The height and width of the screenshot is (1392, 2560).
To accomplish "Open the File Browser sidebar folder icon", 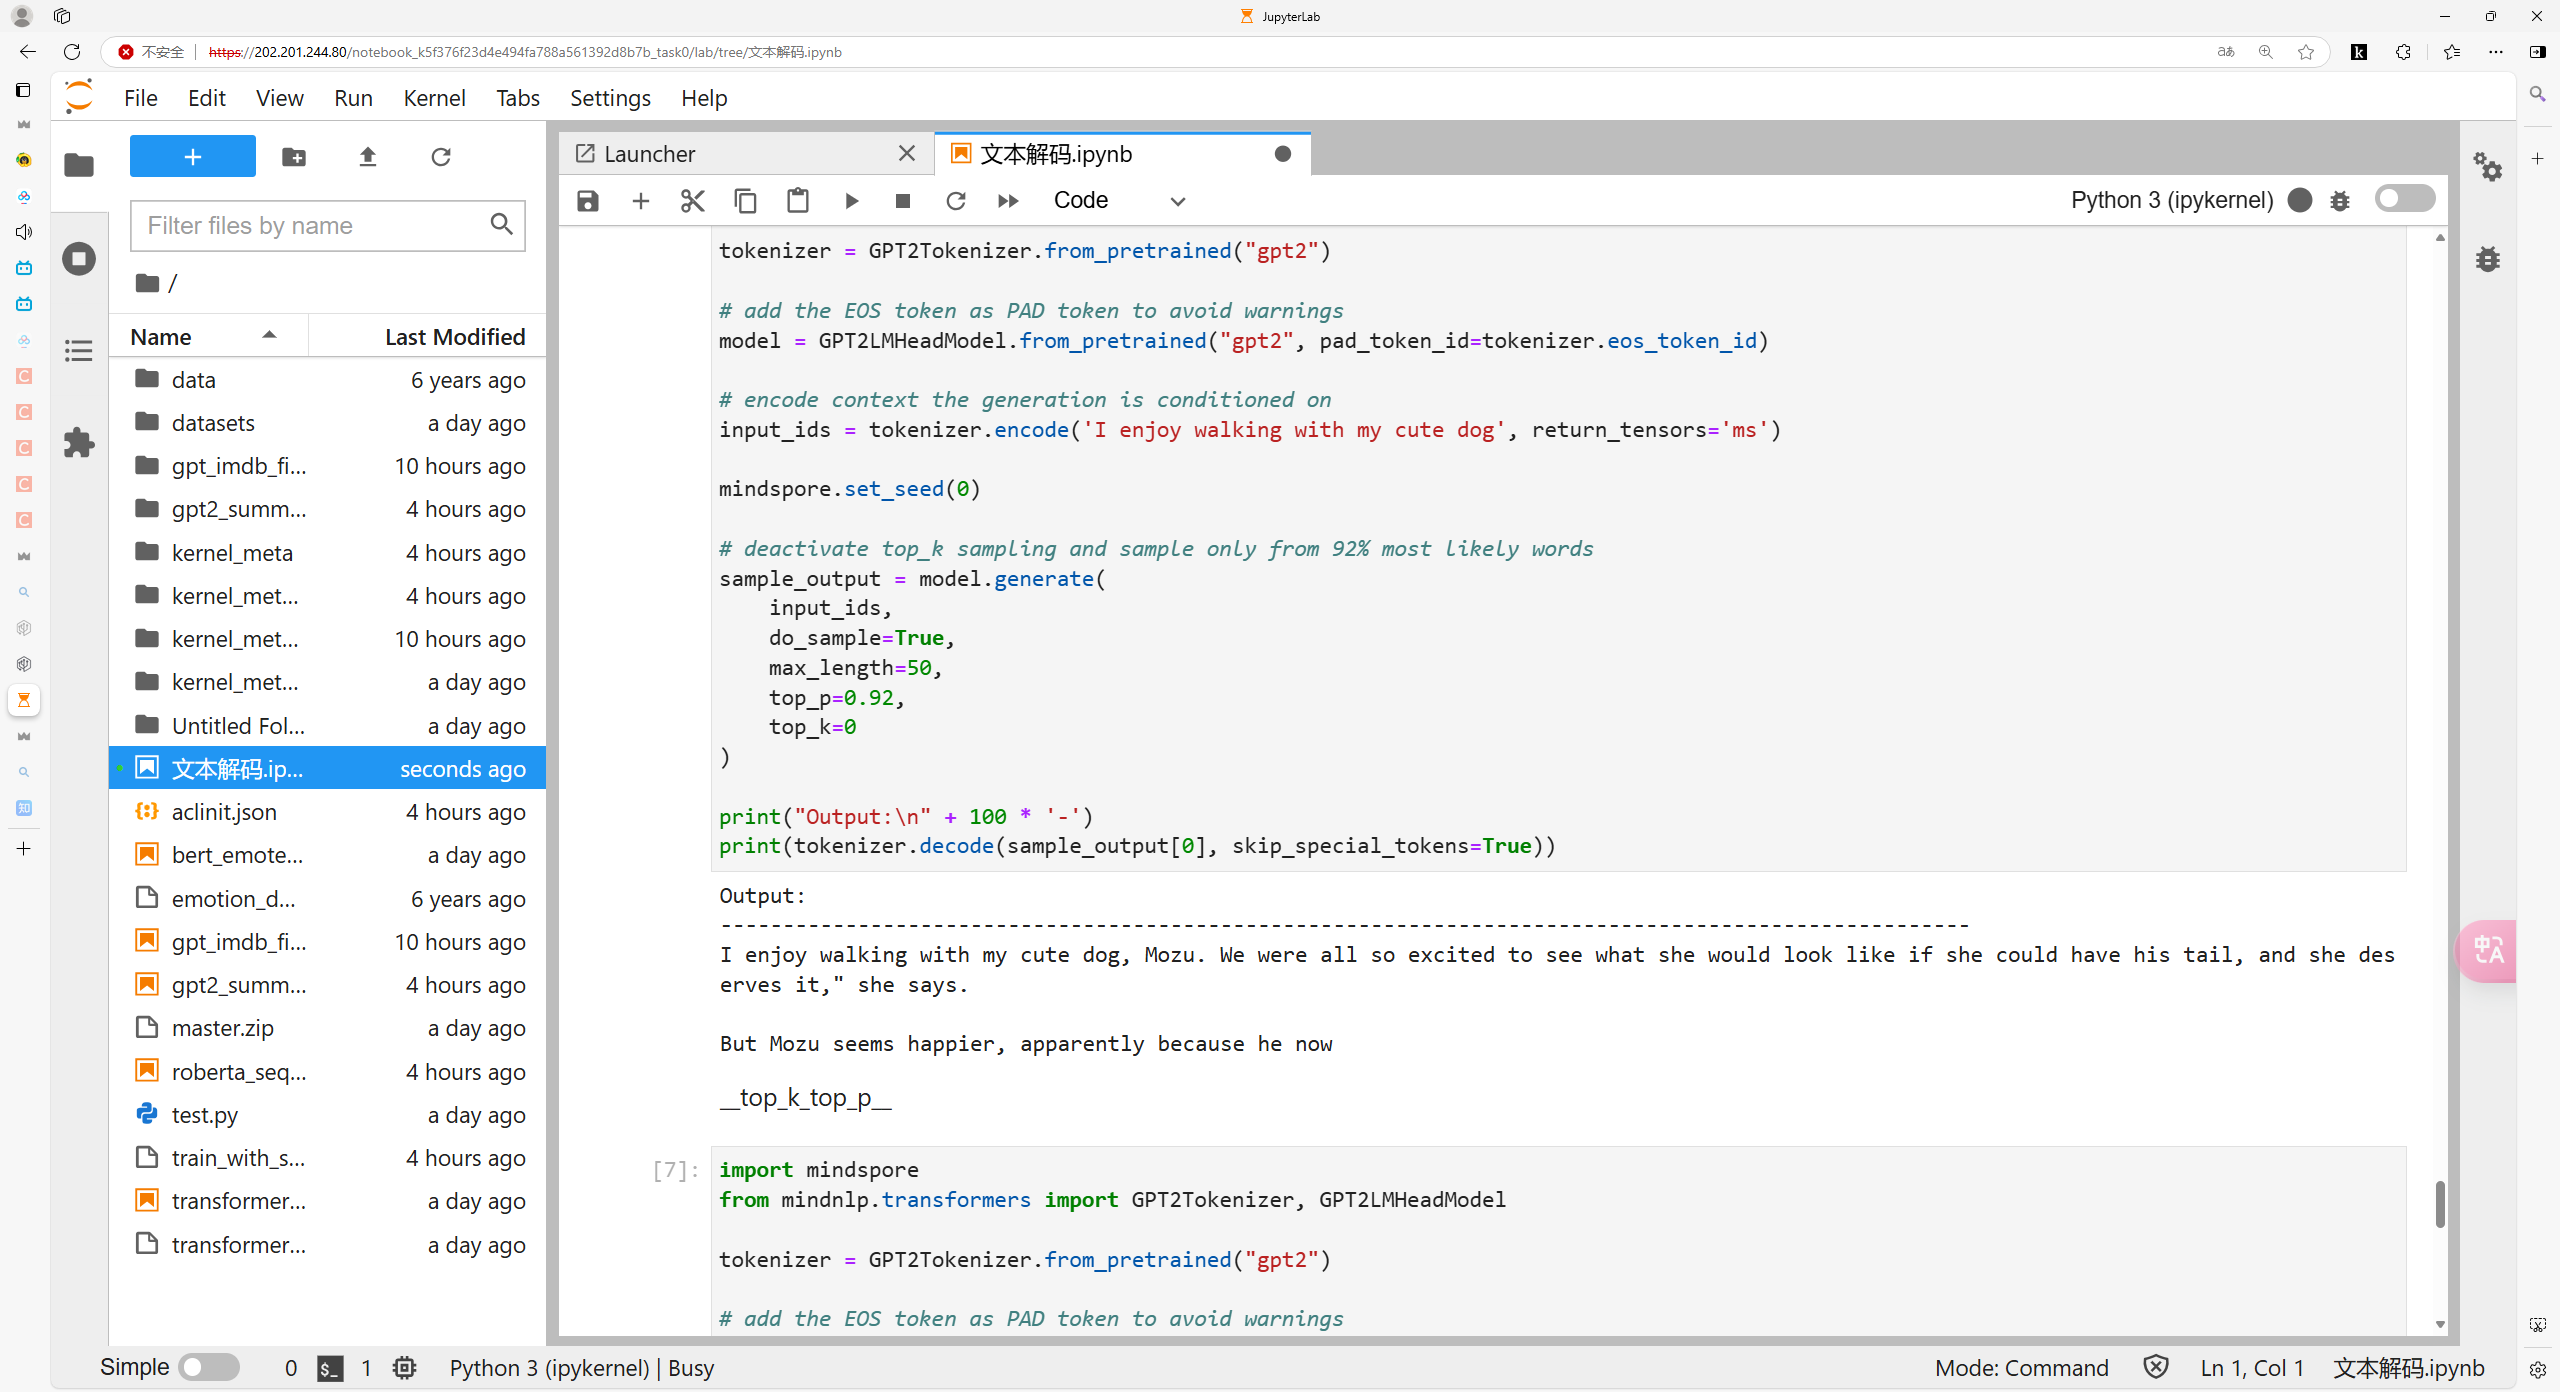I will tap(79, 166).
